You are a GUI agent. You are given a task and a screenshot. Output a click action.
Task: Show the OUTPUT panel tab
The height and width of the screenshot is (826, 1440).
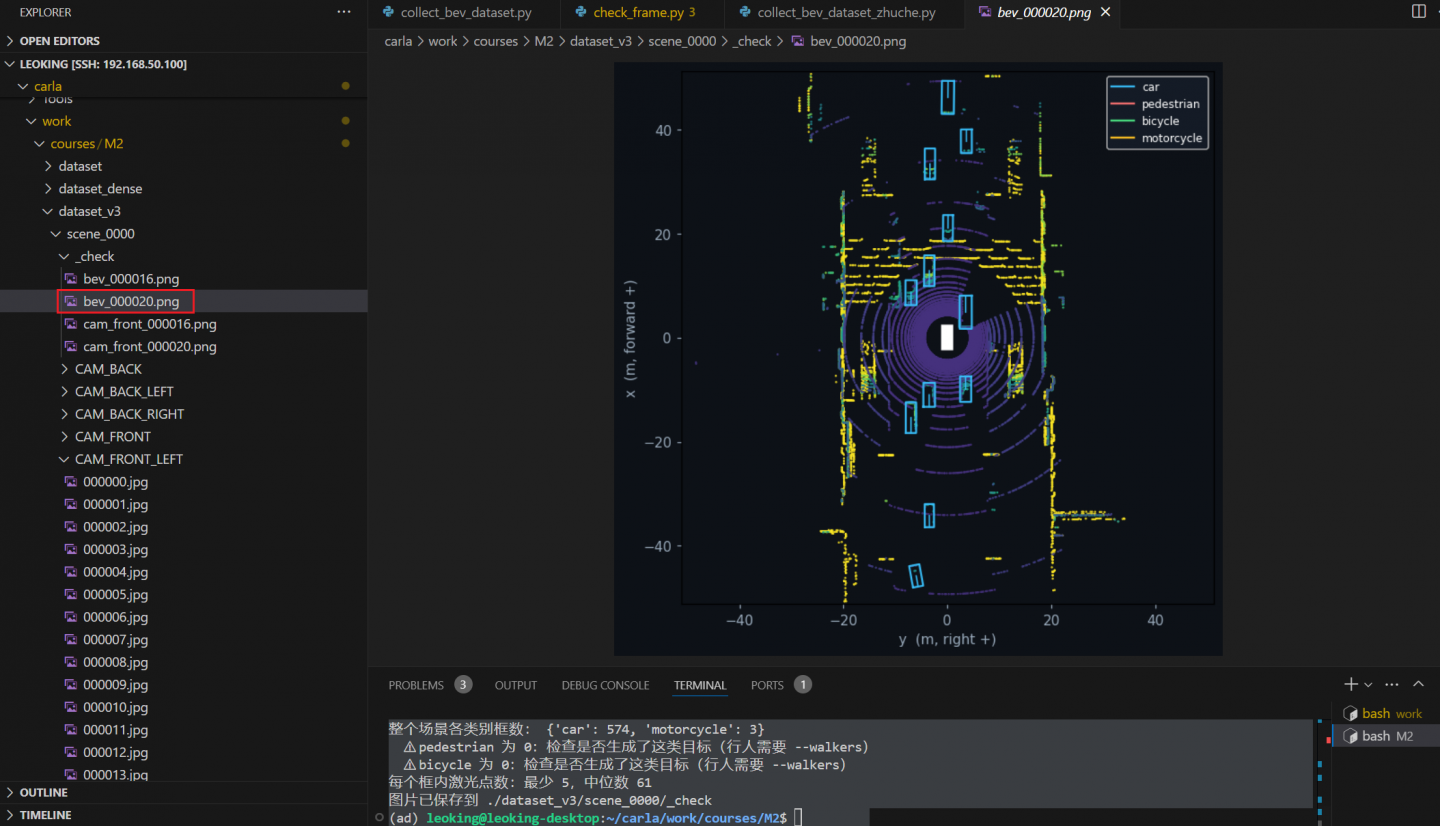point(516,685)
